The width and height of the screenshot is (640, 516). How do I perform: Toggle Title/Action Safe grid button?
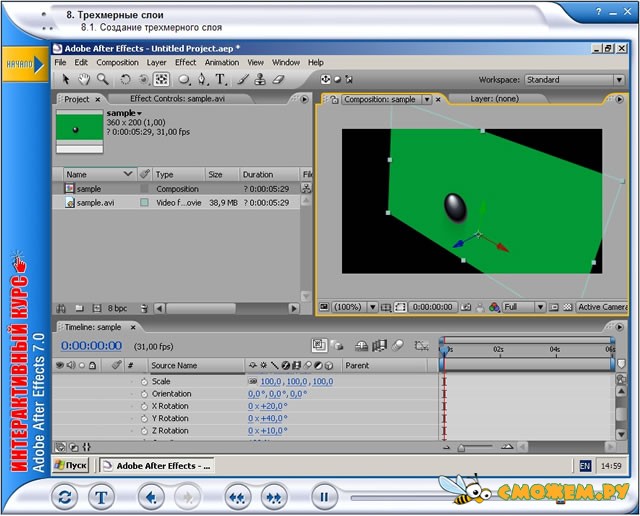pyautogui.click(x=386, y=307)
